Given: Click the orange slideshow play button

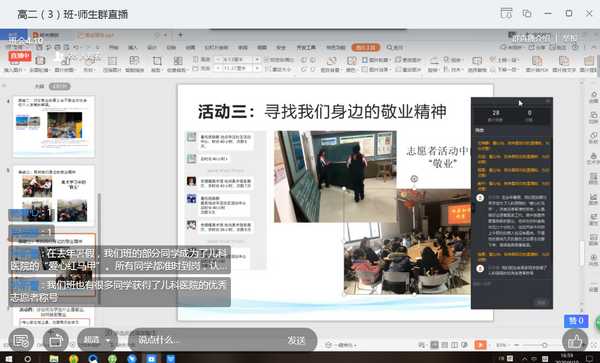Looking at the screenshot, I should point(480,345).
